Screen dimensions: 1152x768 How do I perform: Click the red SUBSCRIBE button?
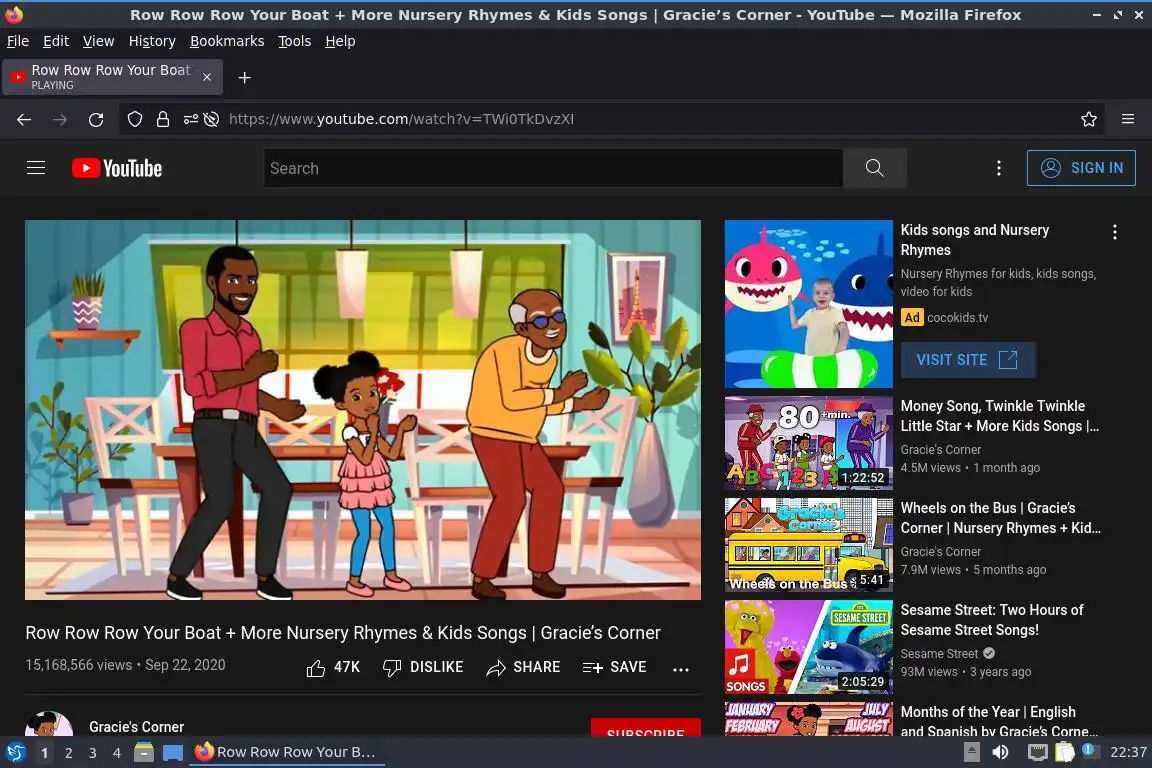click(646, 728)
